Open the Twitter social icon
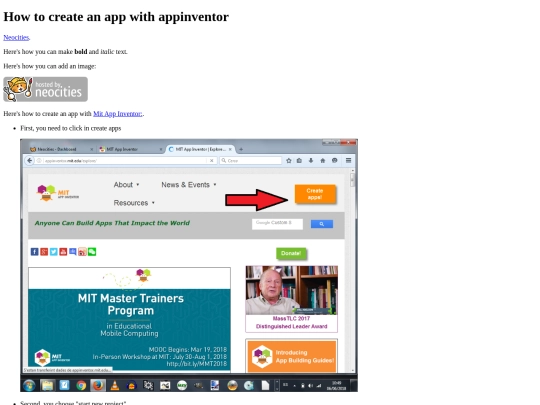 coord(54,252)
